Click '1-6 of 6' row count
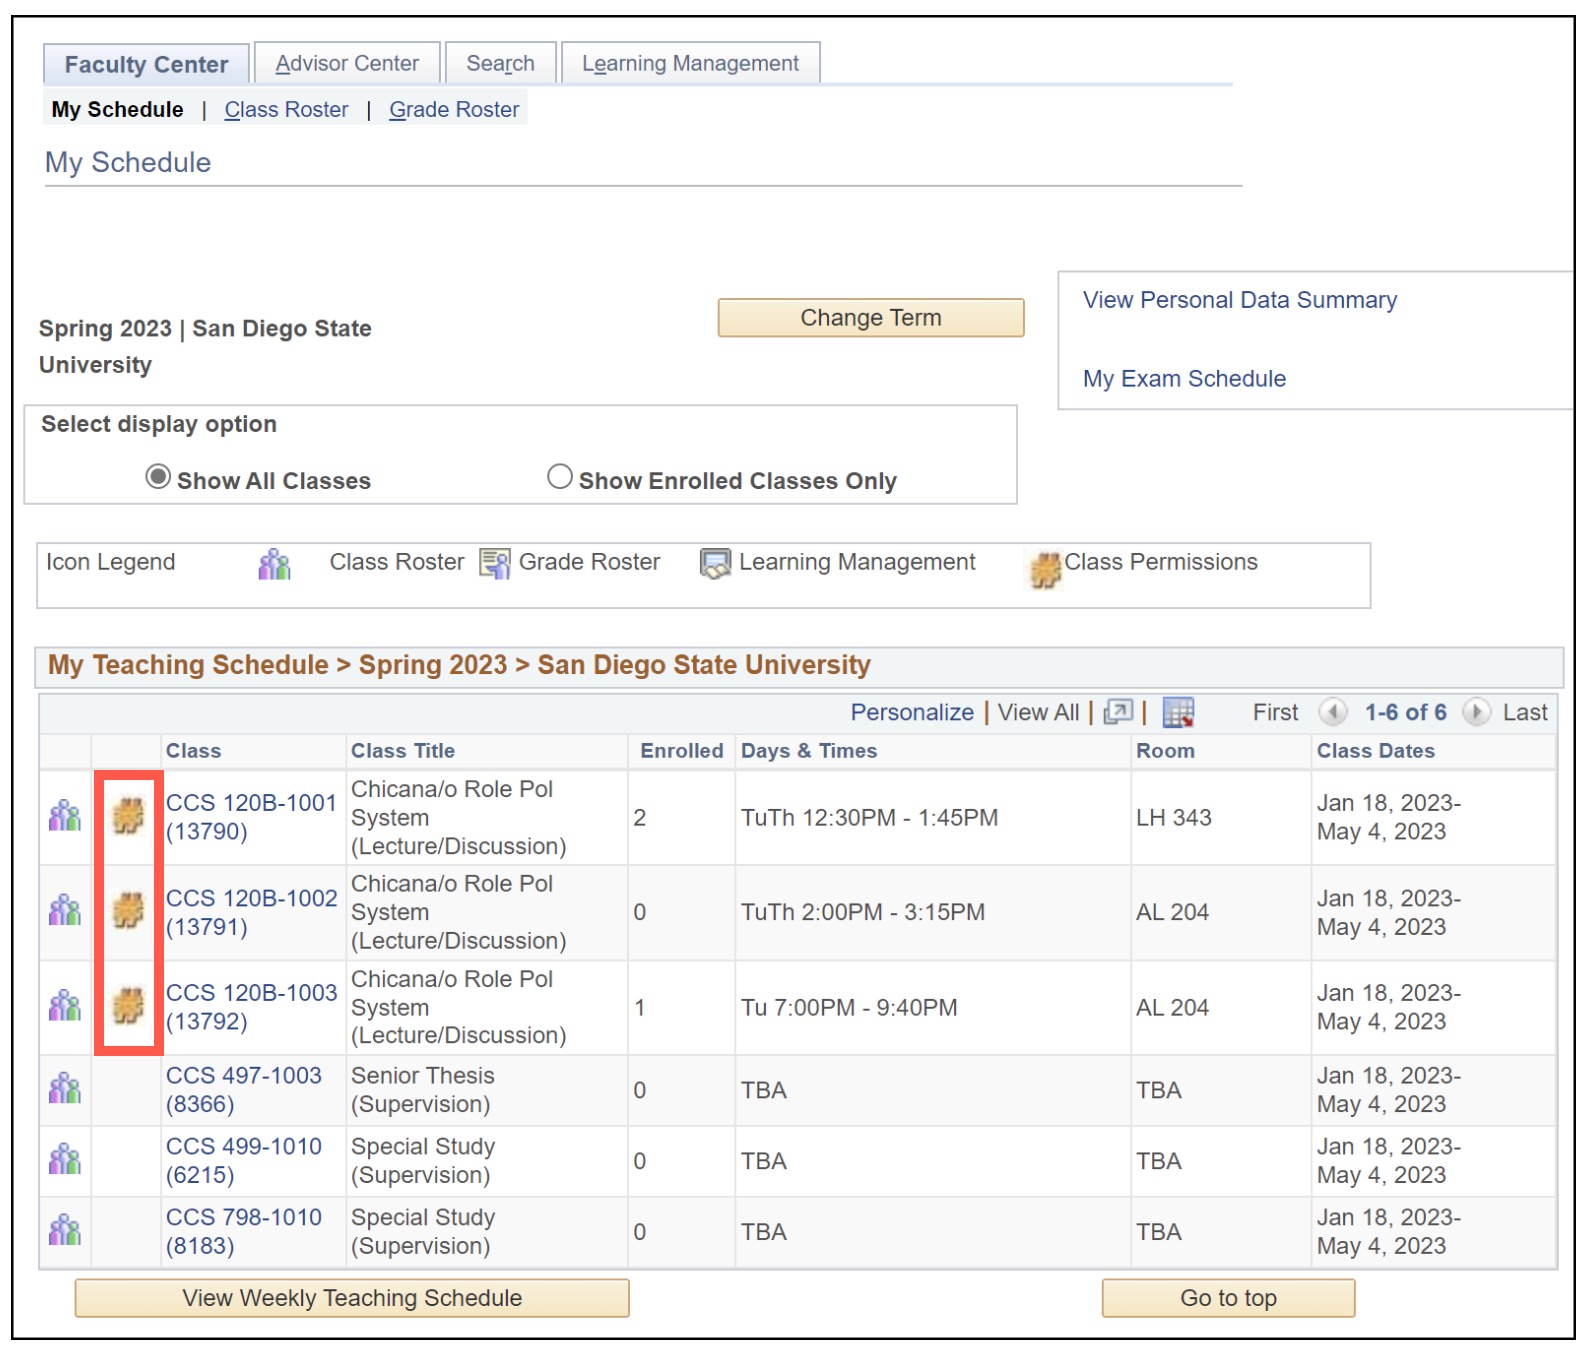1594x1354 pixels. pyautogui.click(x=1405, y=712)
